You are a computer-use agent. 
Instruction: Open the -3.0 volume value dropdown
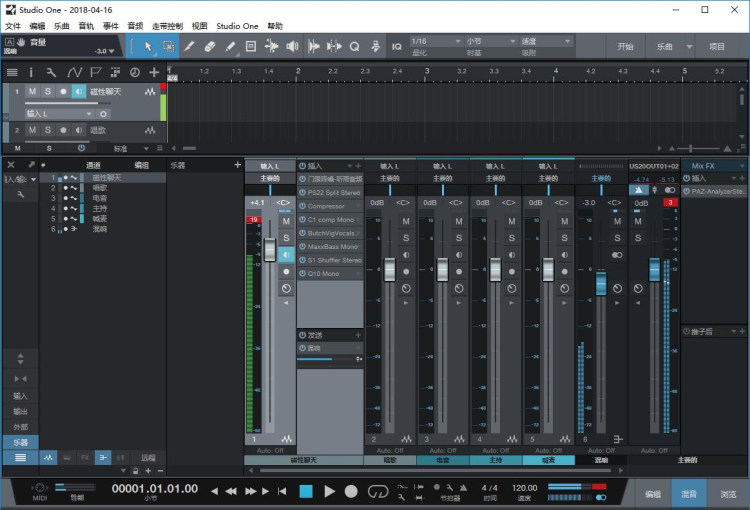pos(105,51)
